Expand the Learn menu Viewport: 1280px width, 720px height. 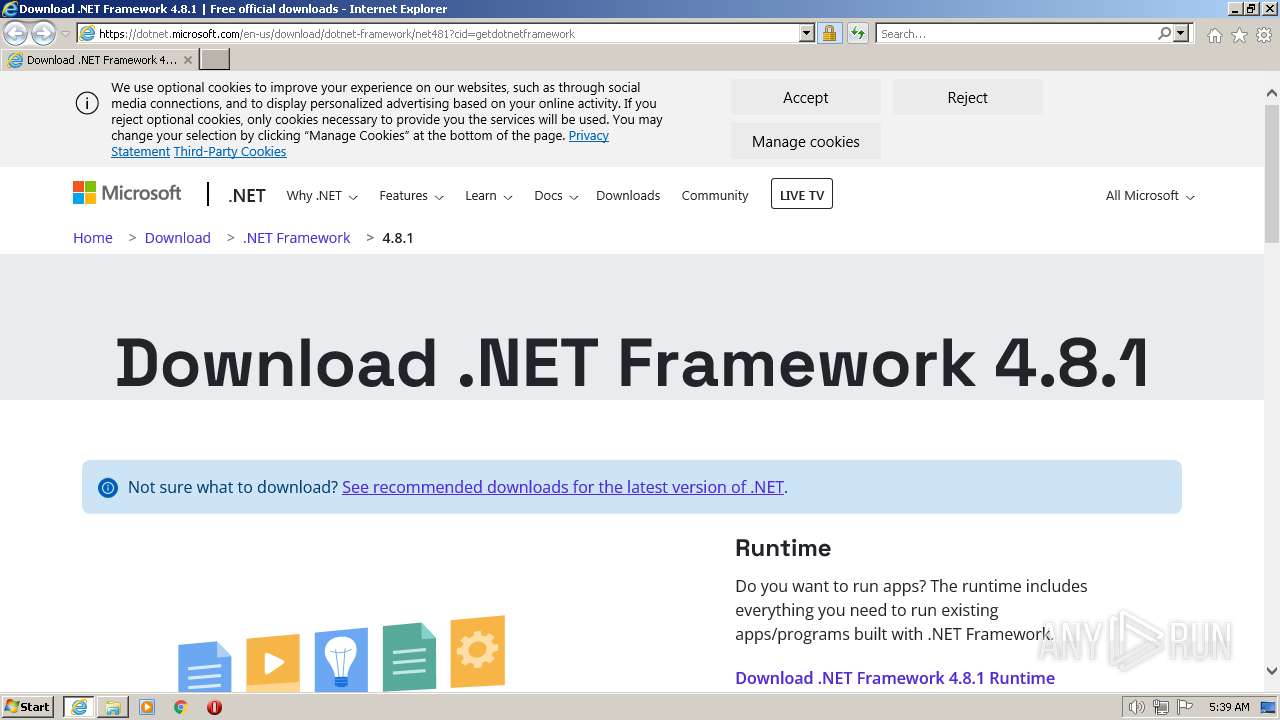[x=489, y=196]
